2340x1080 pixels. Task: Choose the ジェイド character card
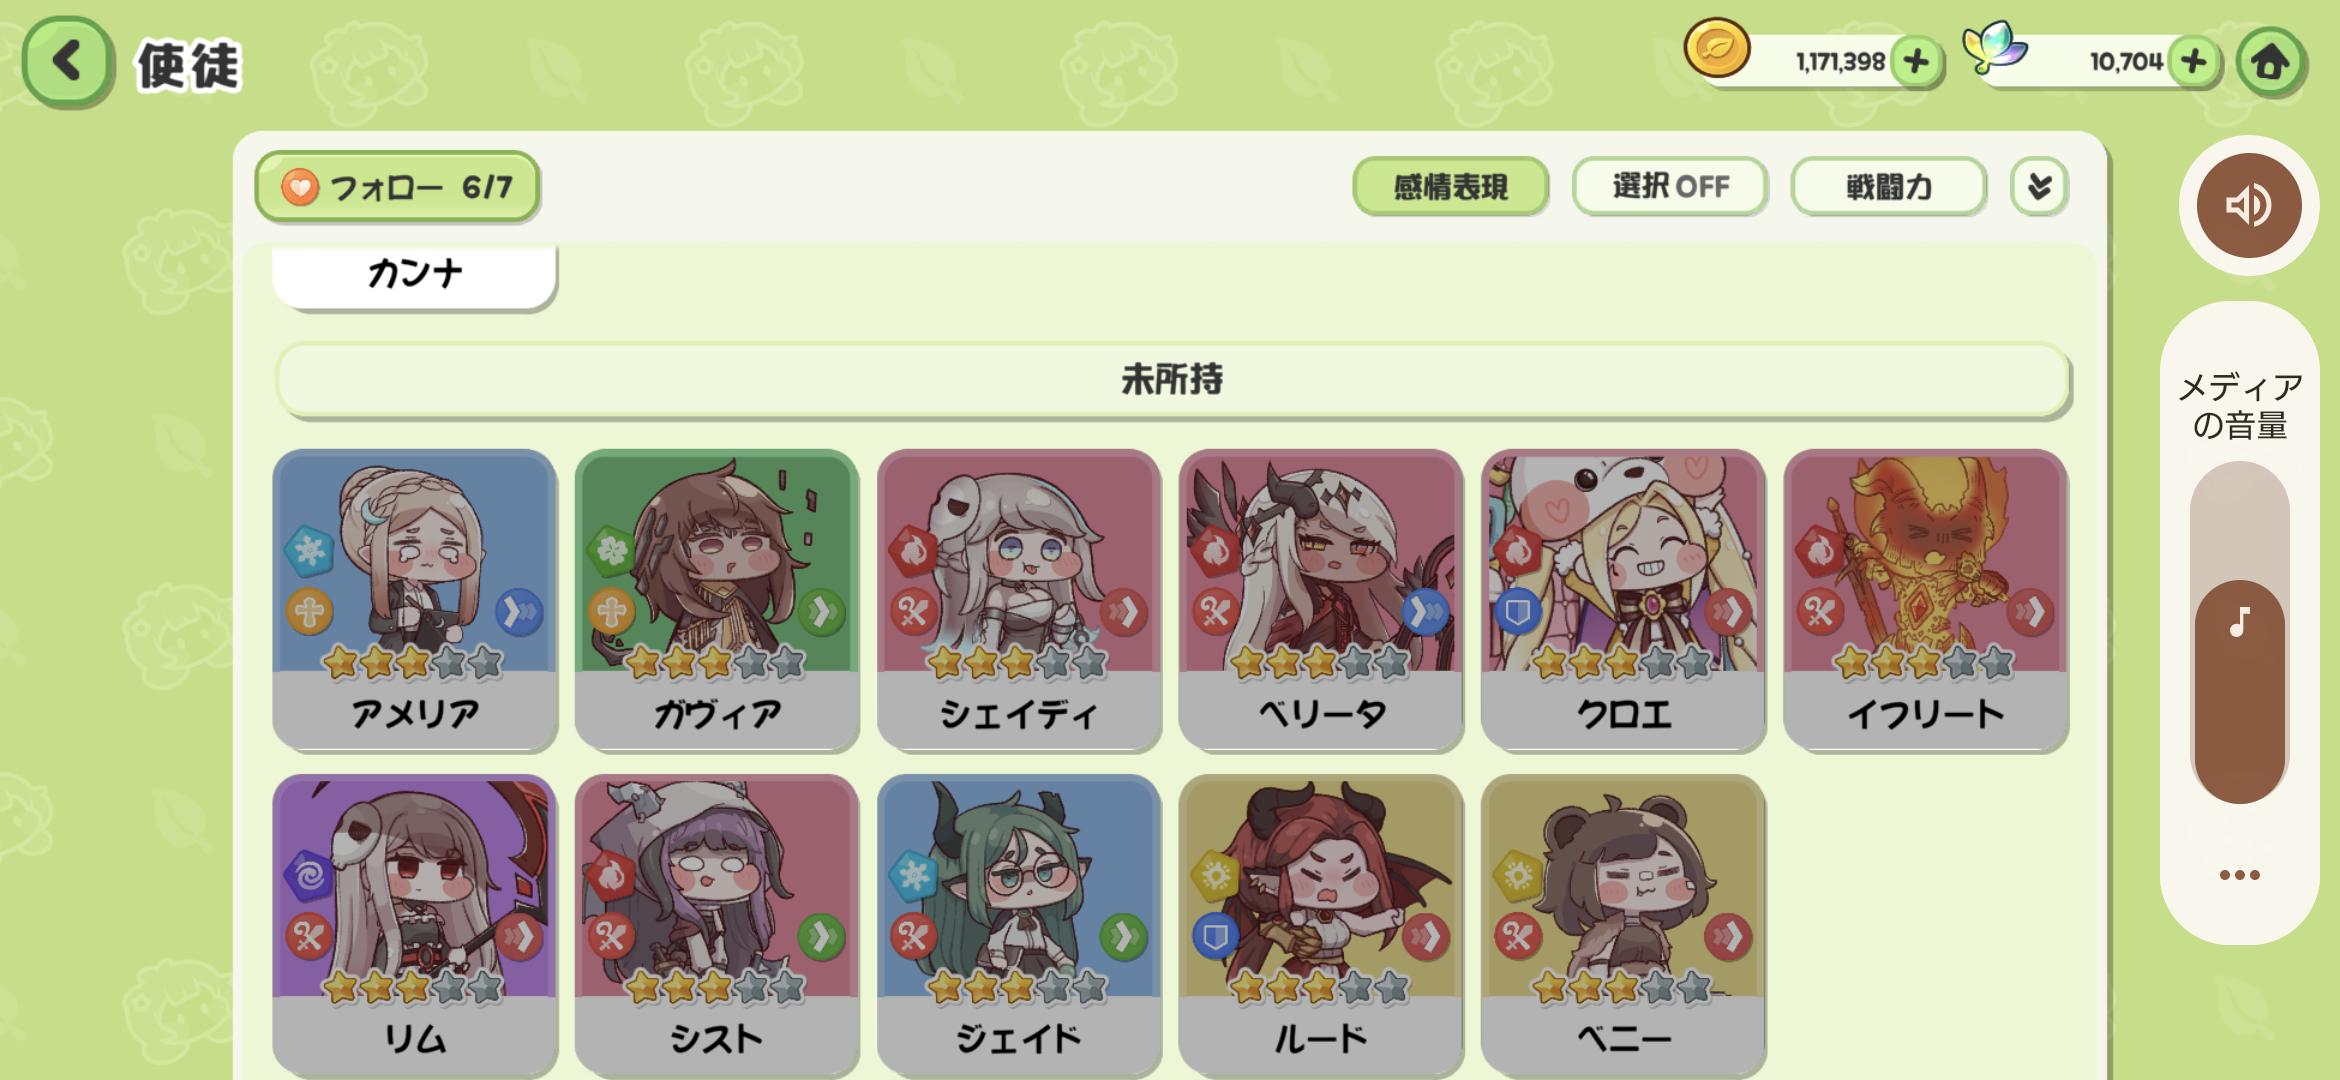click(x=1019, y=925)
